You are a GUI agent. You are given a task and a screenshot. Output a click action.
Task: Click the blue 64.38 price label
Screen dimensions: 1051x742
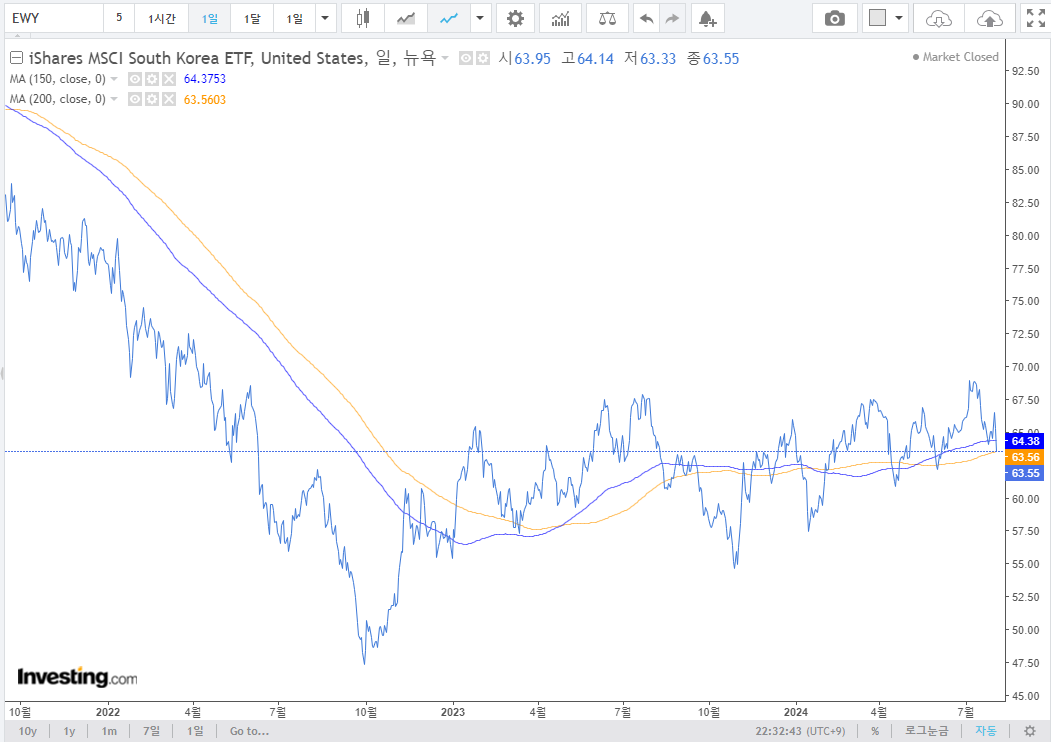tap(1025, 440)
